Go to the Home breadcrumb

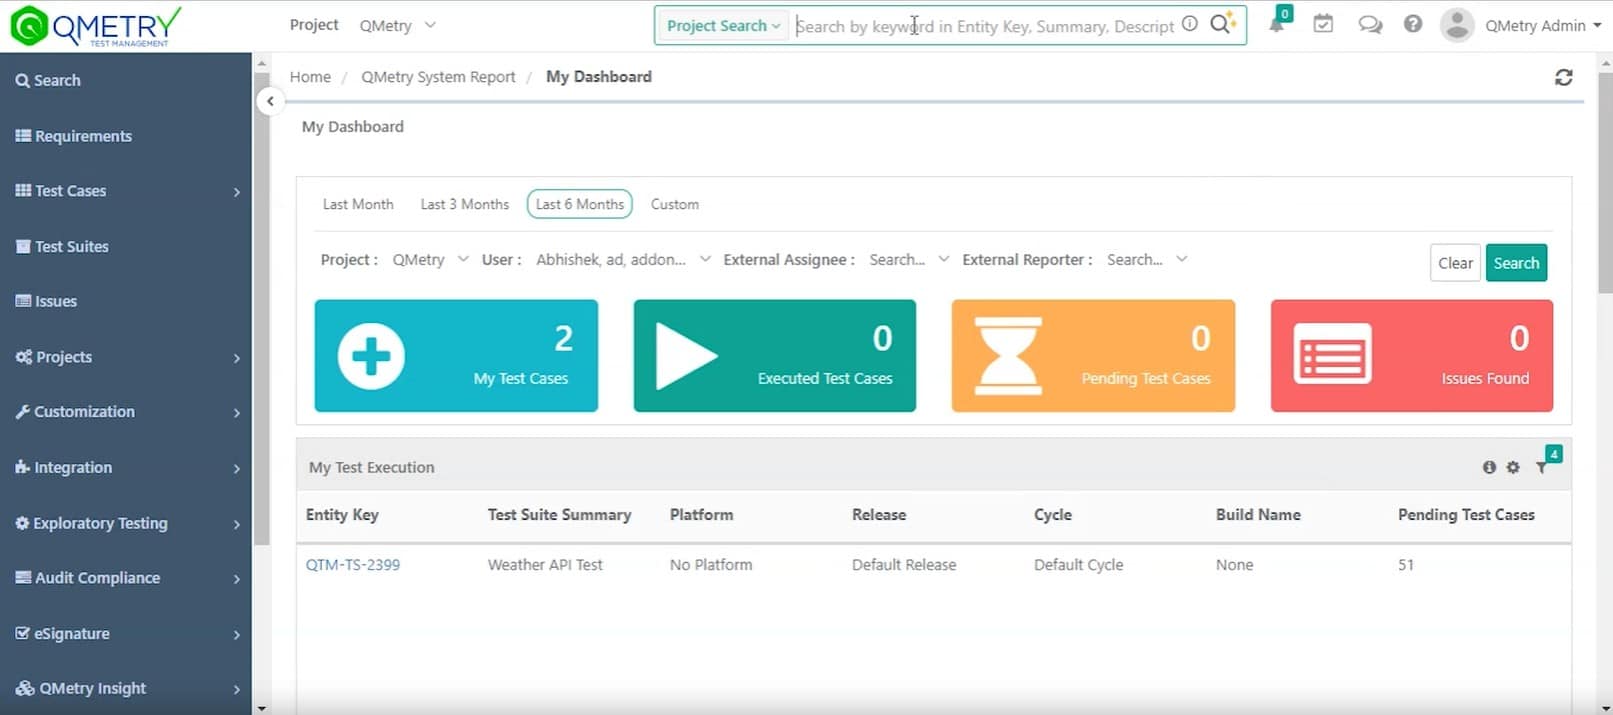310,77
